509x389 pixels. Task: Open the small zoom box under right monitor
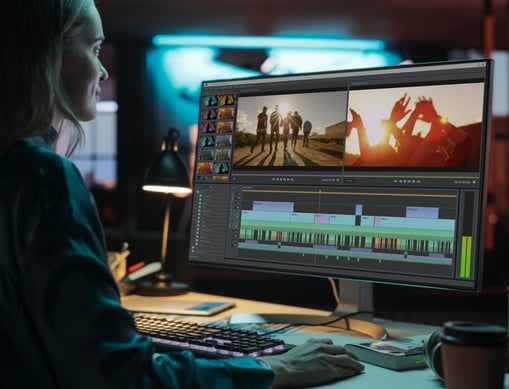coord(348,181)
